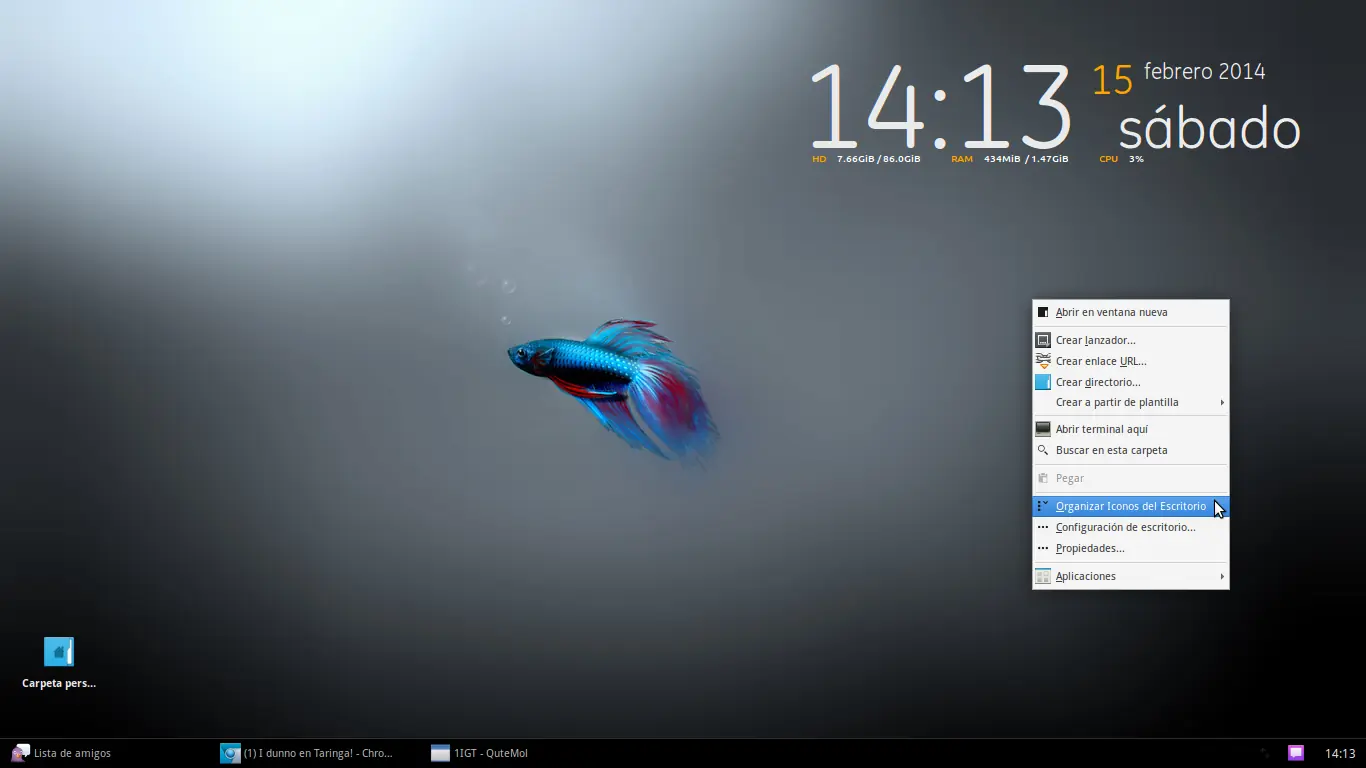Image resolution: width=1366 pixels, height=768 pixels.
Task: Expand the Crear a partir de plantilla submenu
Action: click(1130, 402)
